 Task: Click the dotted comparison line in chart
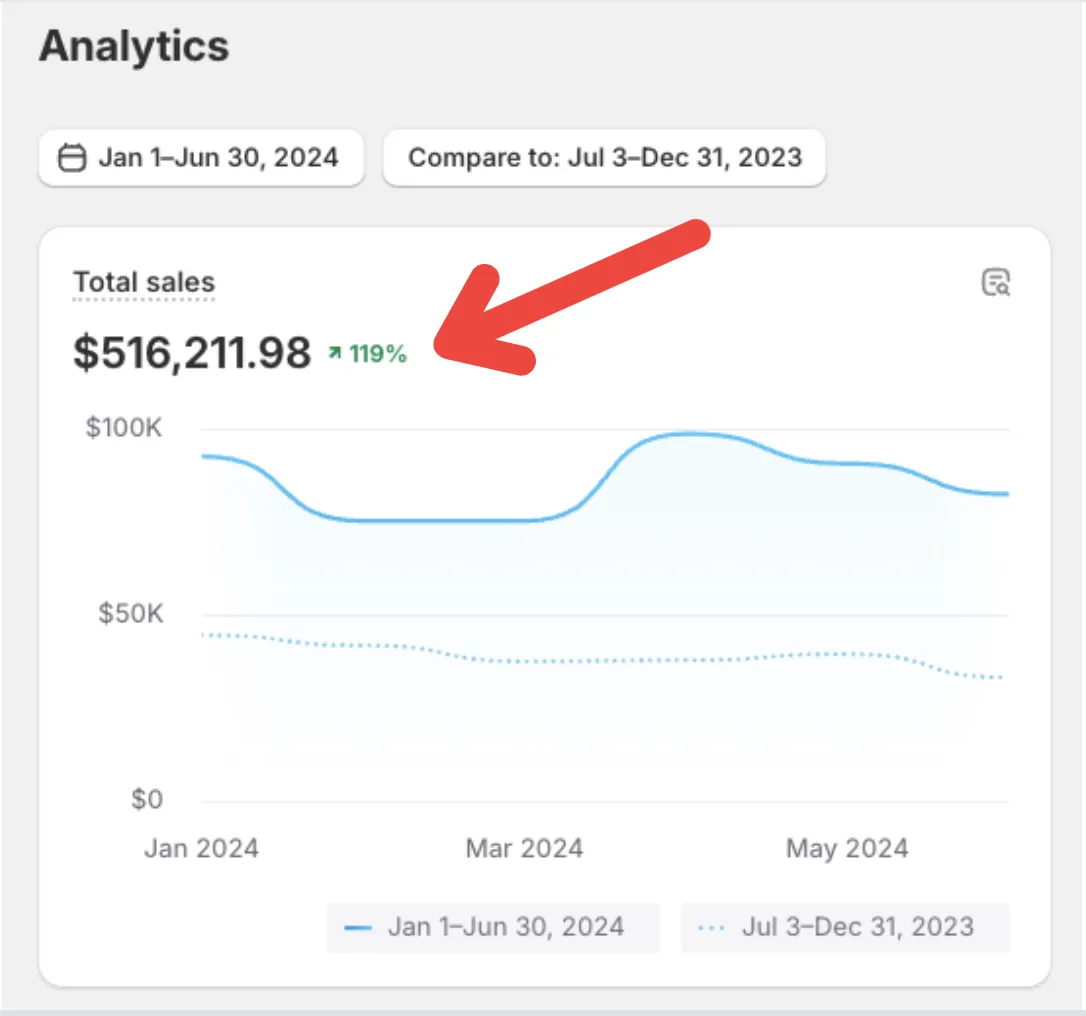pyautogui.click(x=603, y=660)
